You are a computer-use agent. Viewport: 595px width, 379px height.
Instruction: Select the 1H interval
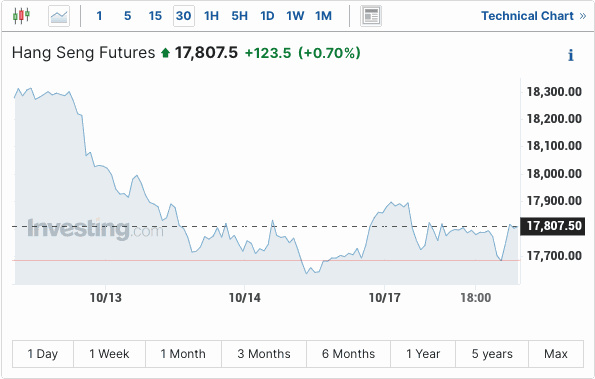(x=211, y=16)
